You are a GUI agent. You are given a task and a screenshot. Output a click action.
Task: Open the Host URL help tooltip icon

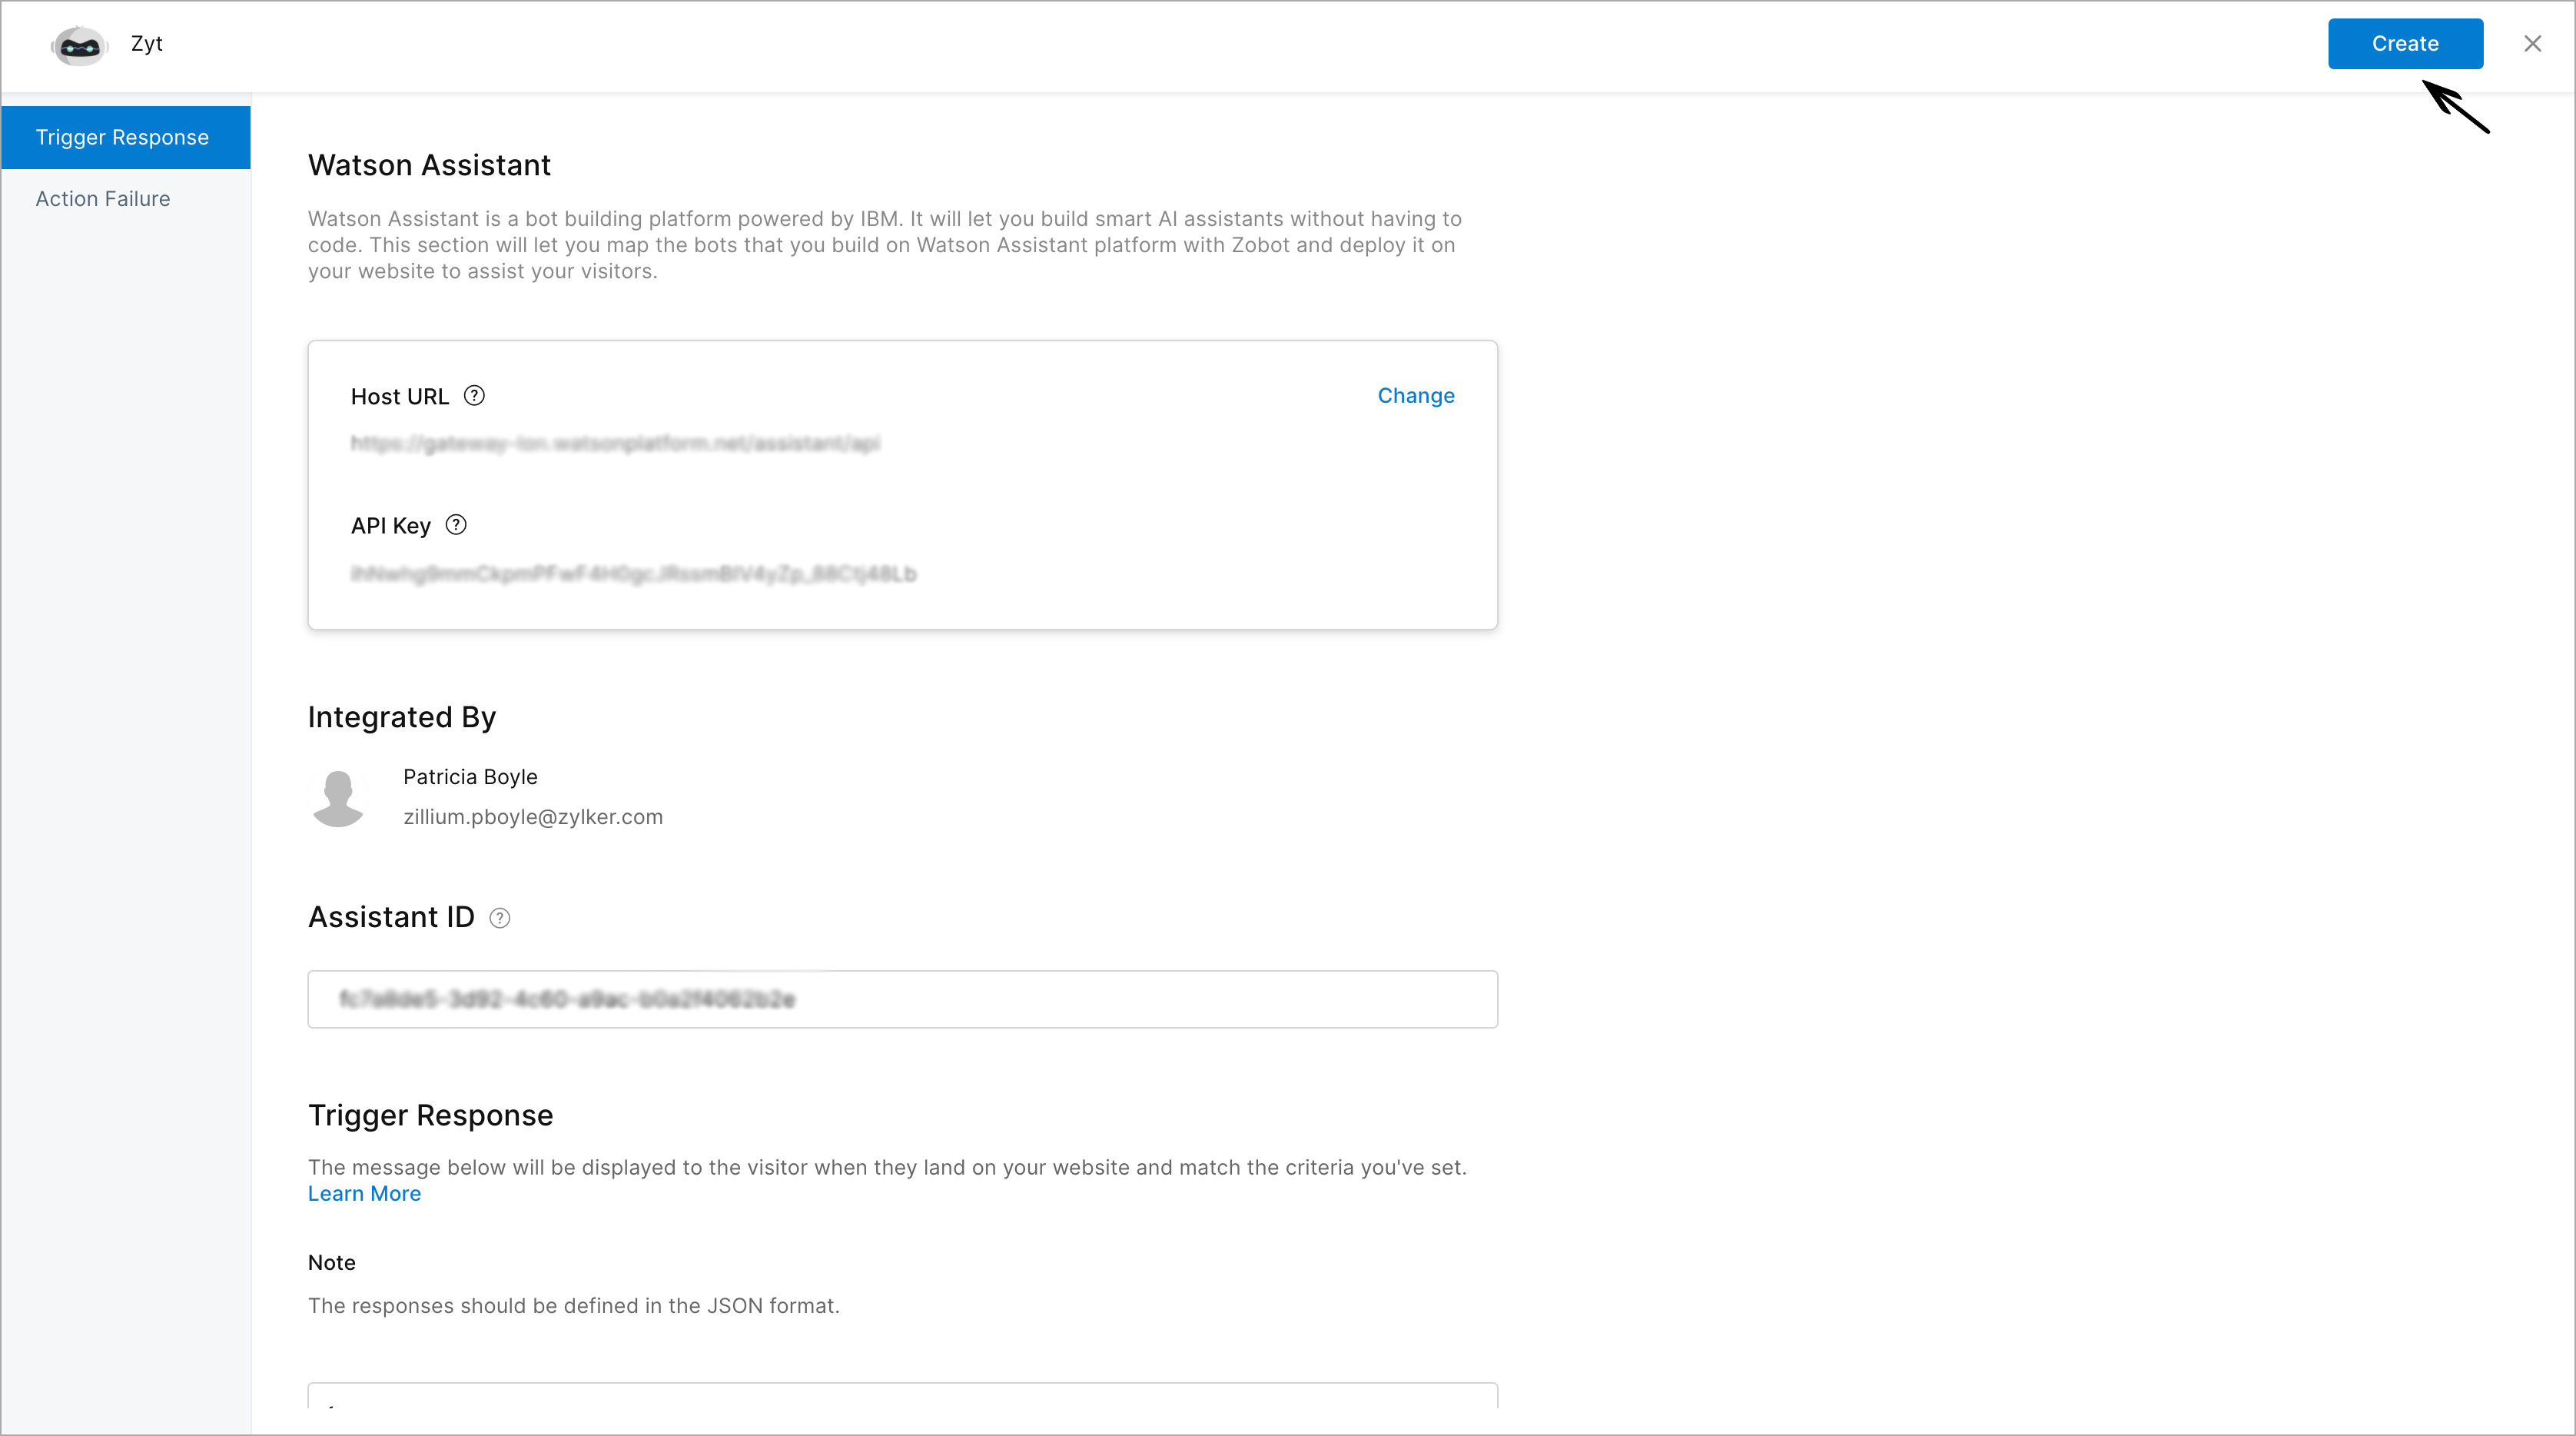coord(475,396)
